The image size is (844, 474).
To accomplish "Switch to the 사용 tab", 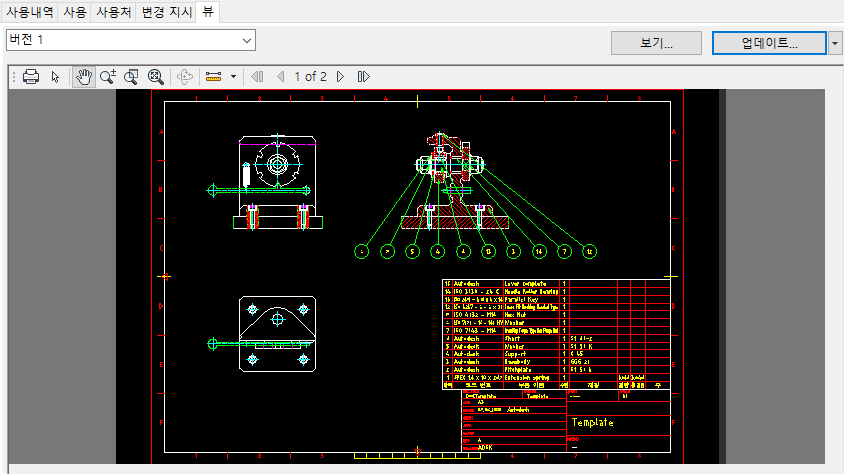I will (74, 12).
